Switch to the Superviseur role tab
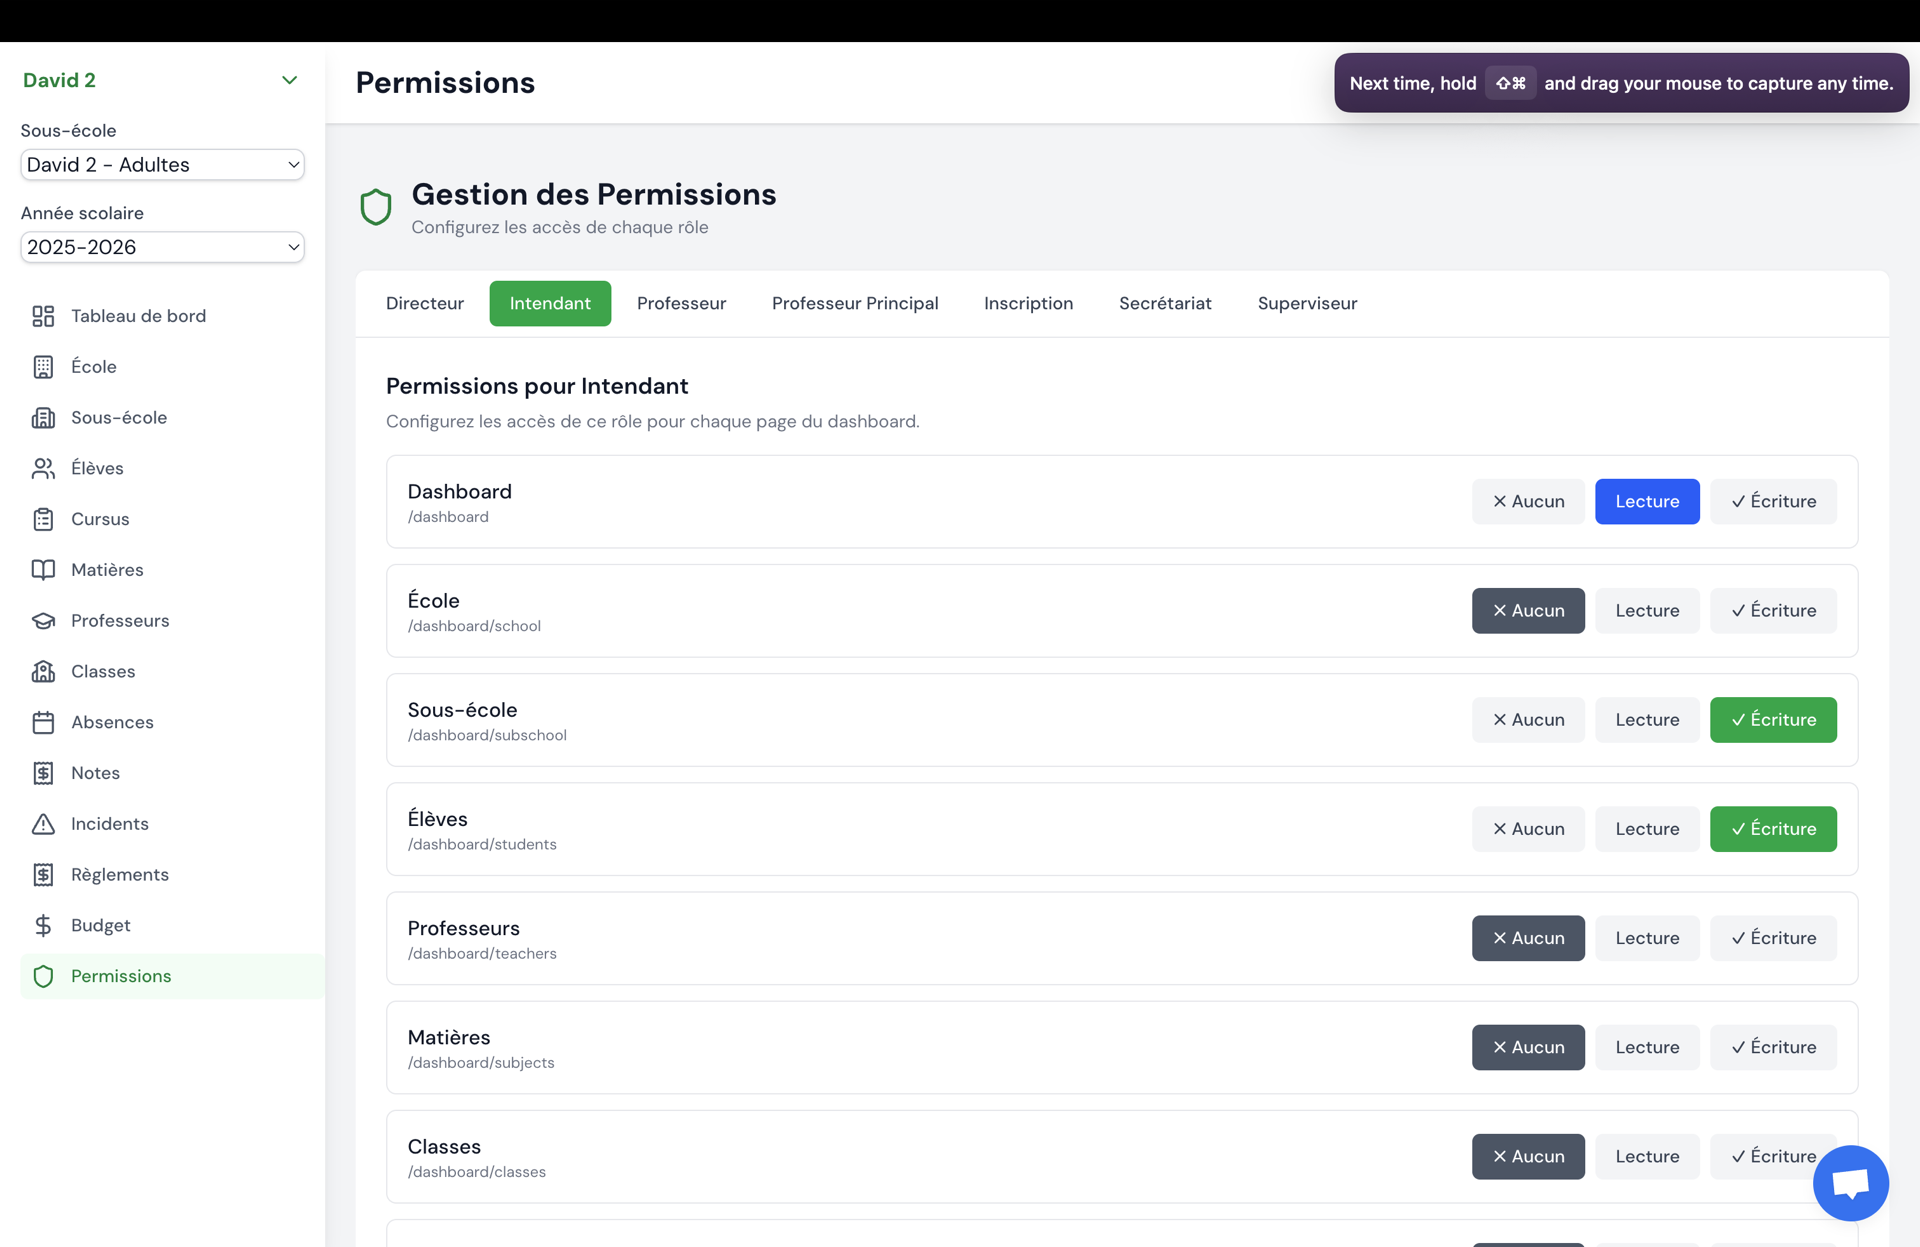Viewport: 1920px width, 1247px height. (x=1307, y=304)
